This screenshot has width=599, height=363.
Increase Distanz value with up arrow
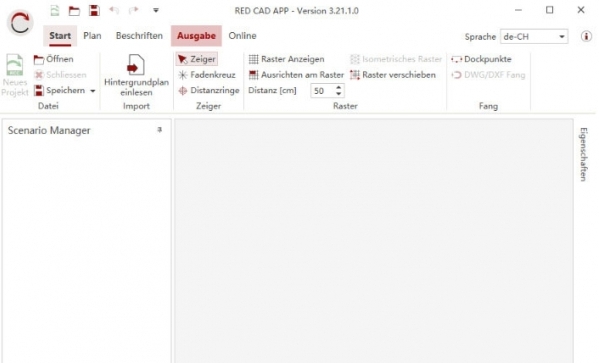click(338, 88)
